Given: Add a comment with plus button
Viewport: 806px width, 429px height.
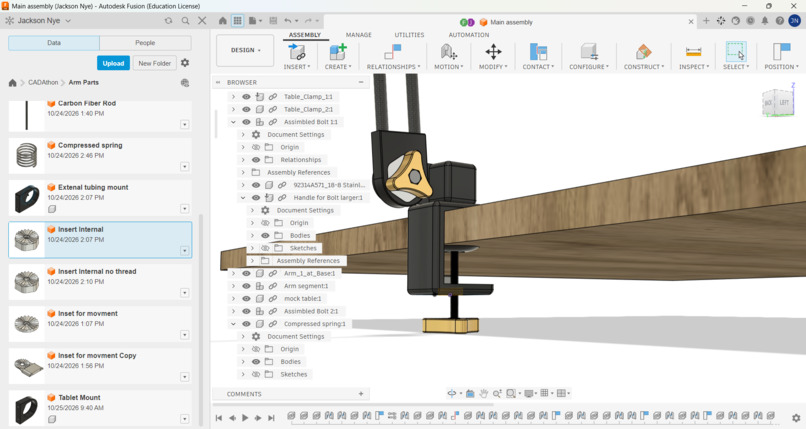Looking at the screenshot, I should (361, 394).
